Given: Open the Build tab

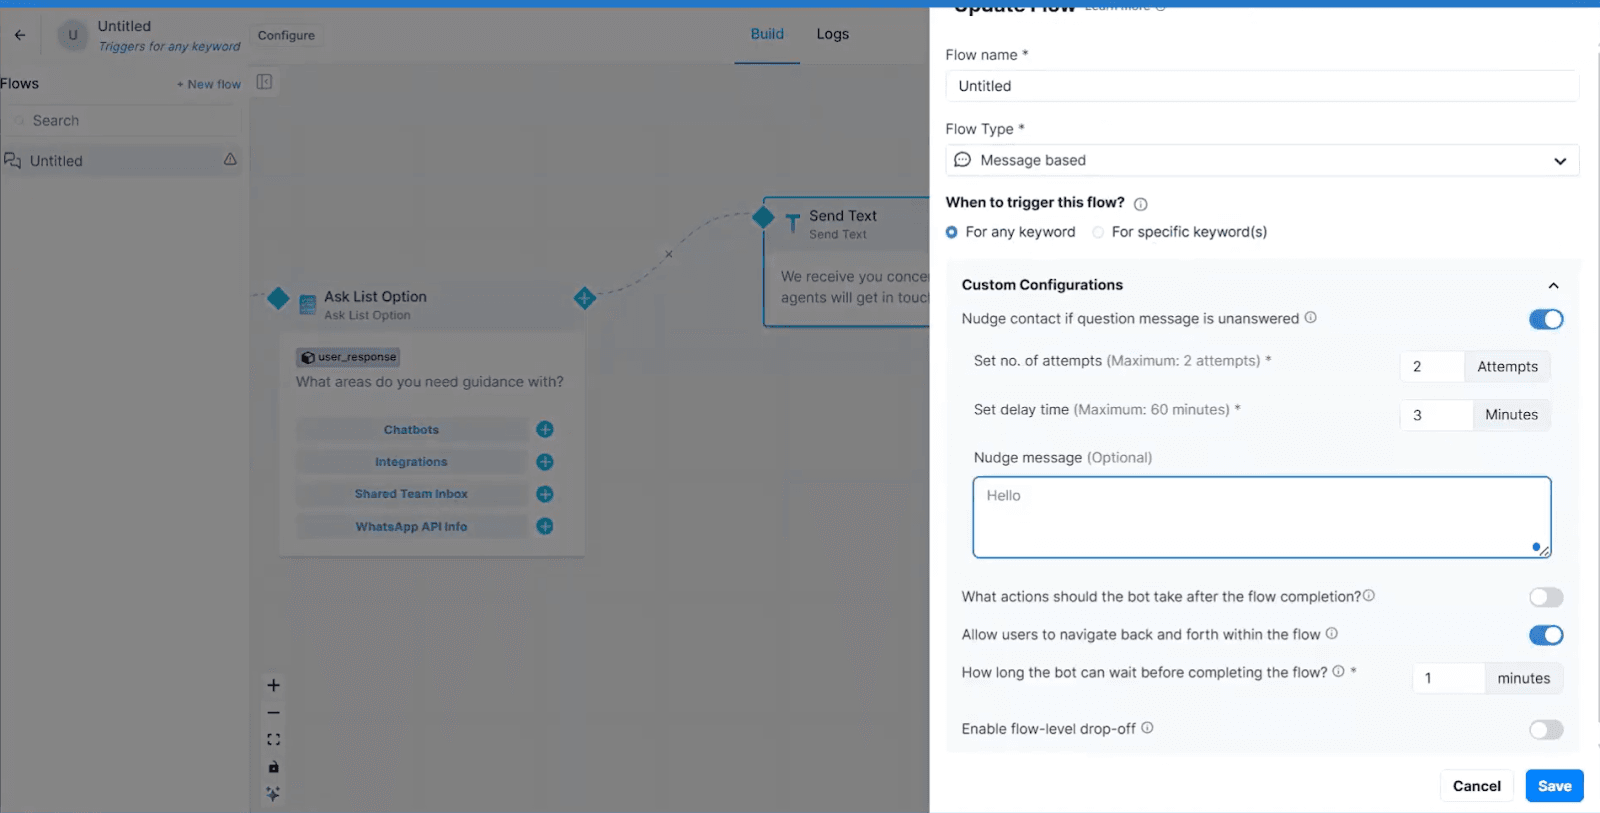Looking at the screenshot, I should point(767,34).
